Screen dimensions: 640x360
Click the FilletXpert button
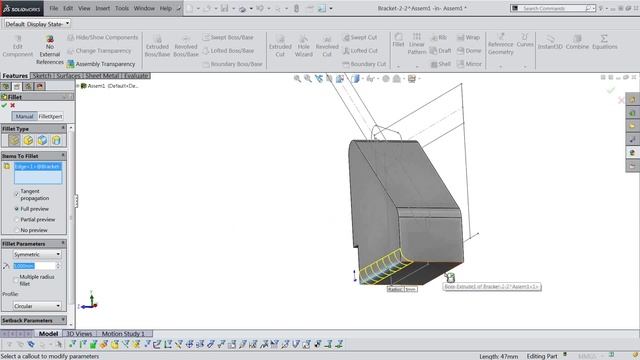click(50, 116)
